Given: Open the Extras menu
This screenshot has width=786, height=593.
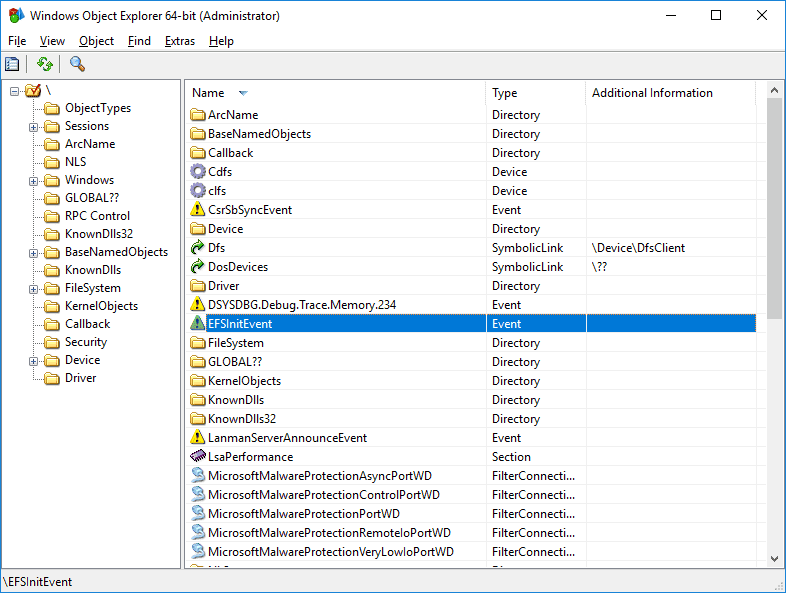Looking at the screenshot, I should [x=179, y=41].
